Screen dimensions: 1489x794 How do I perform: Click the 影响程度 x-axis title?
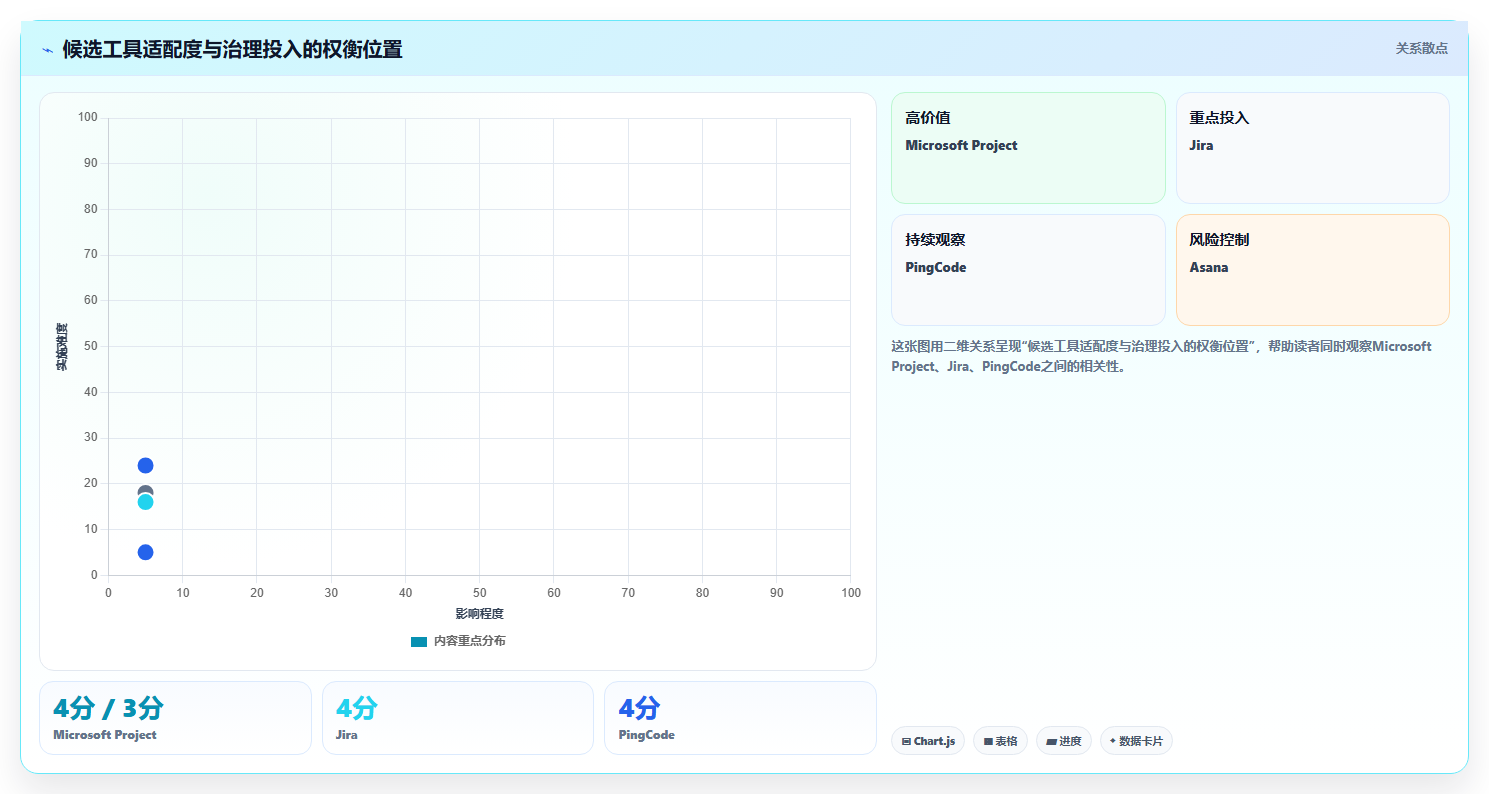coord(479,614)
